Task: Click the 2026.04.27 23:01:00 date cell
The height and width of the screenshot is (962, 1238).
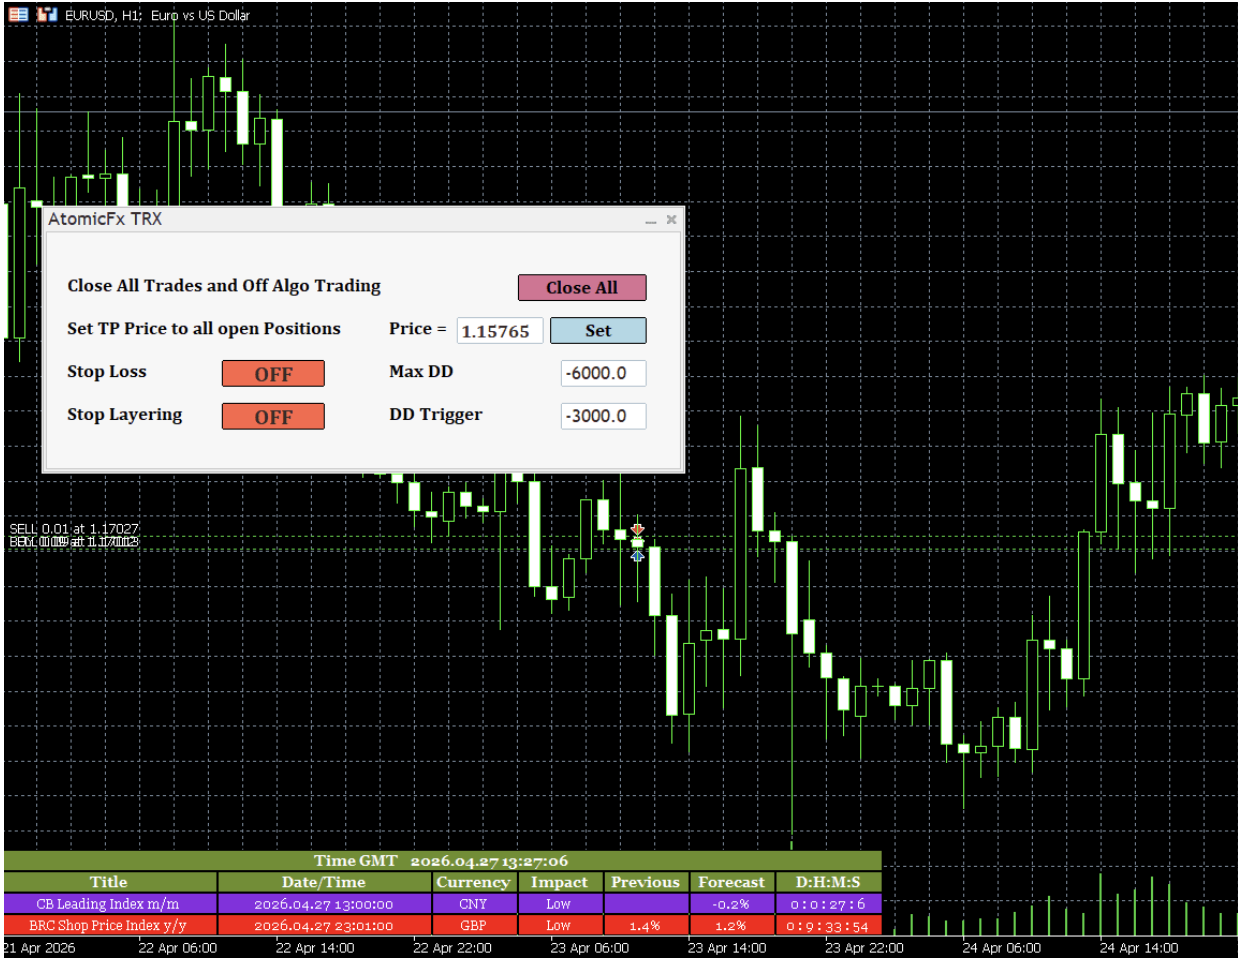Action: pyautogui.click(x=324, y=926)
